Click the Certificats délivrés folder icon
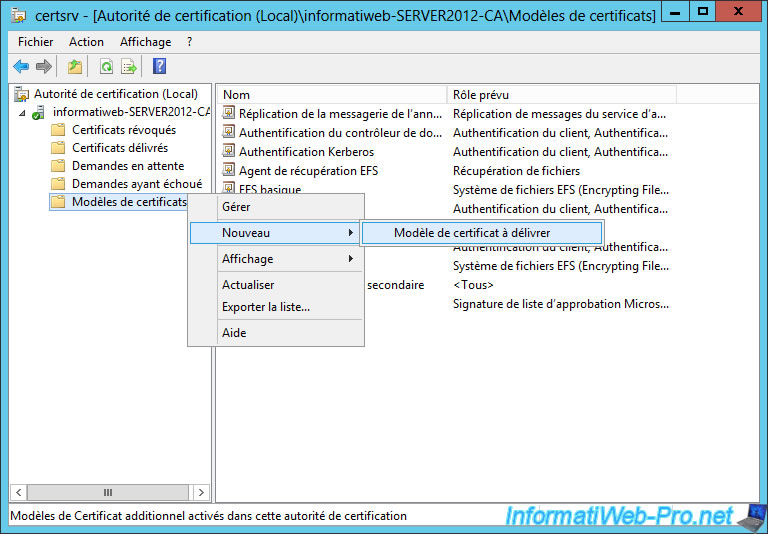This screenshot has height=534, width=768. 58,148
